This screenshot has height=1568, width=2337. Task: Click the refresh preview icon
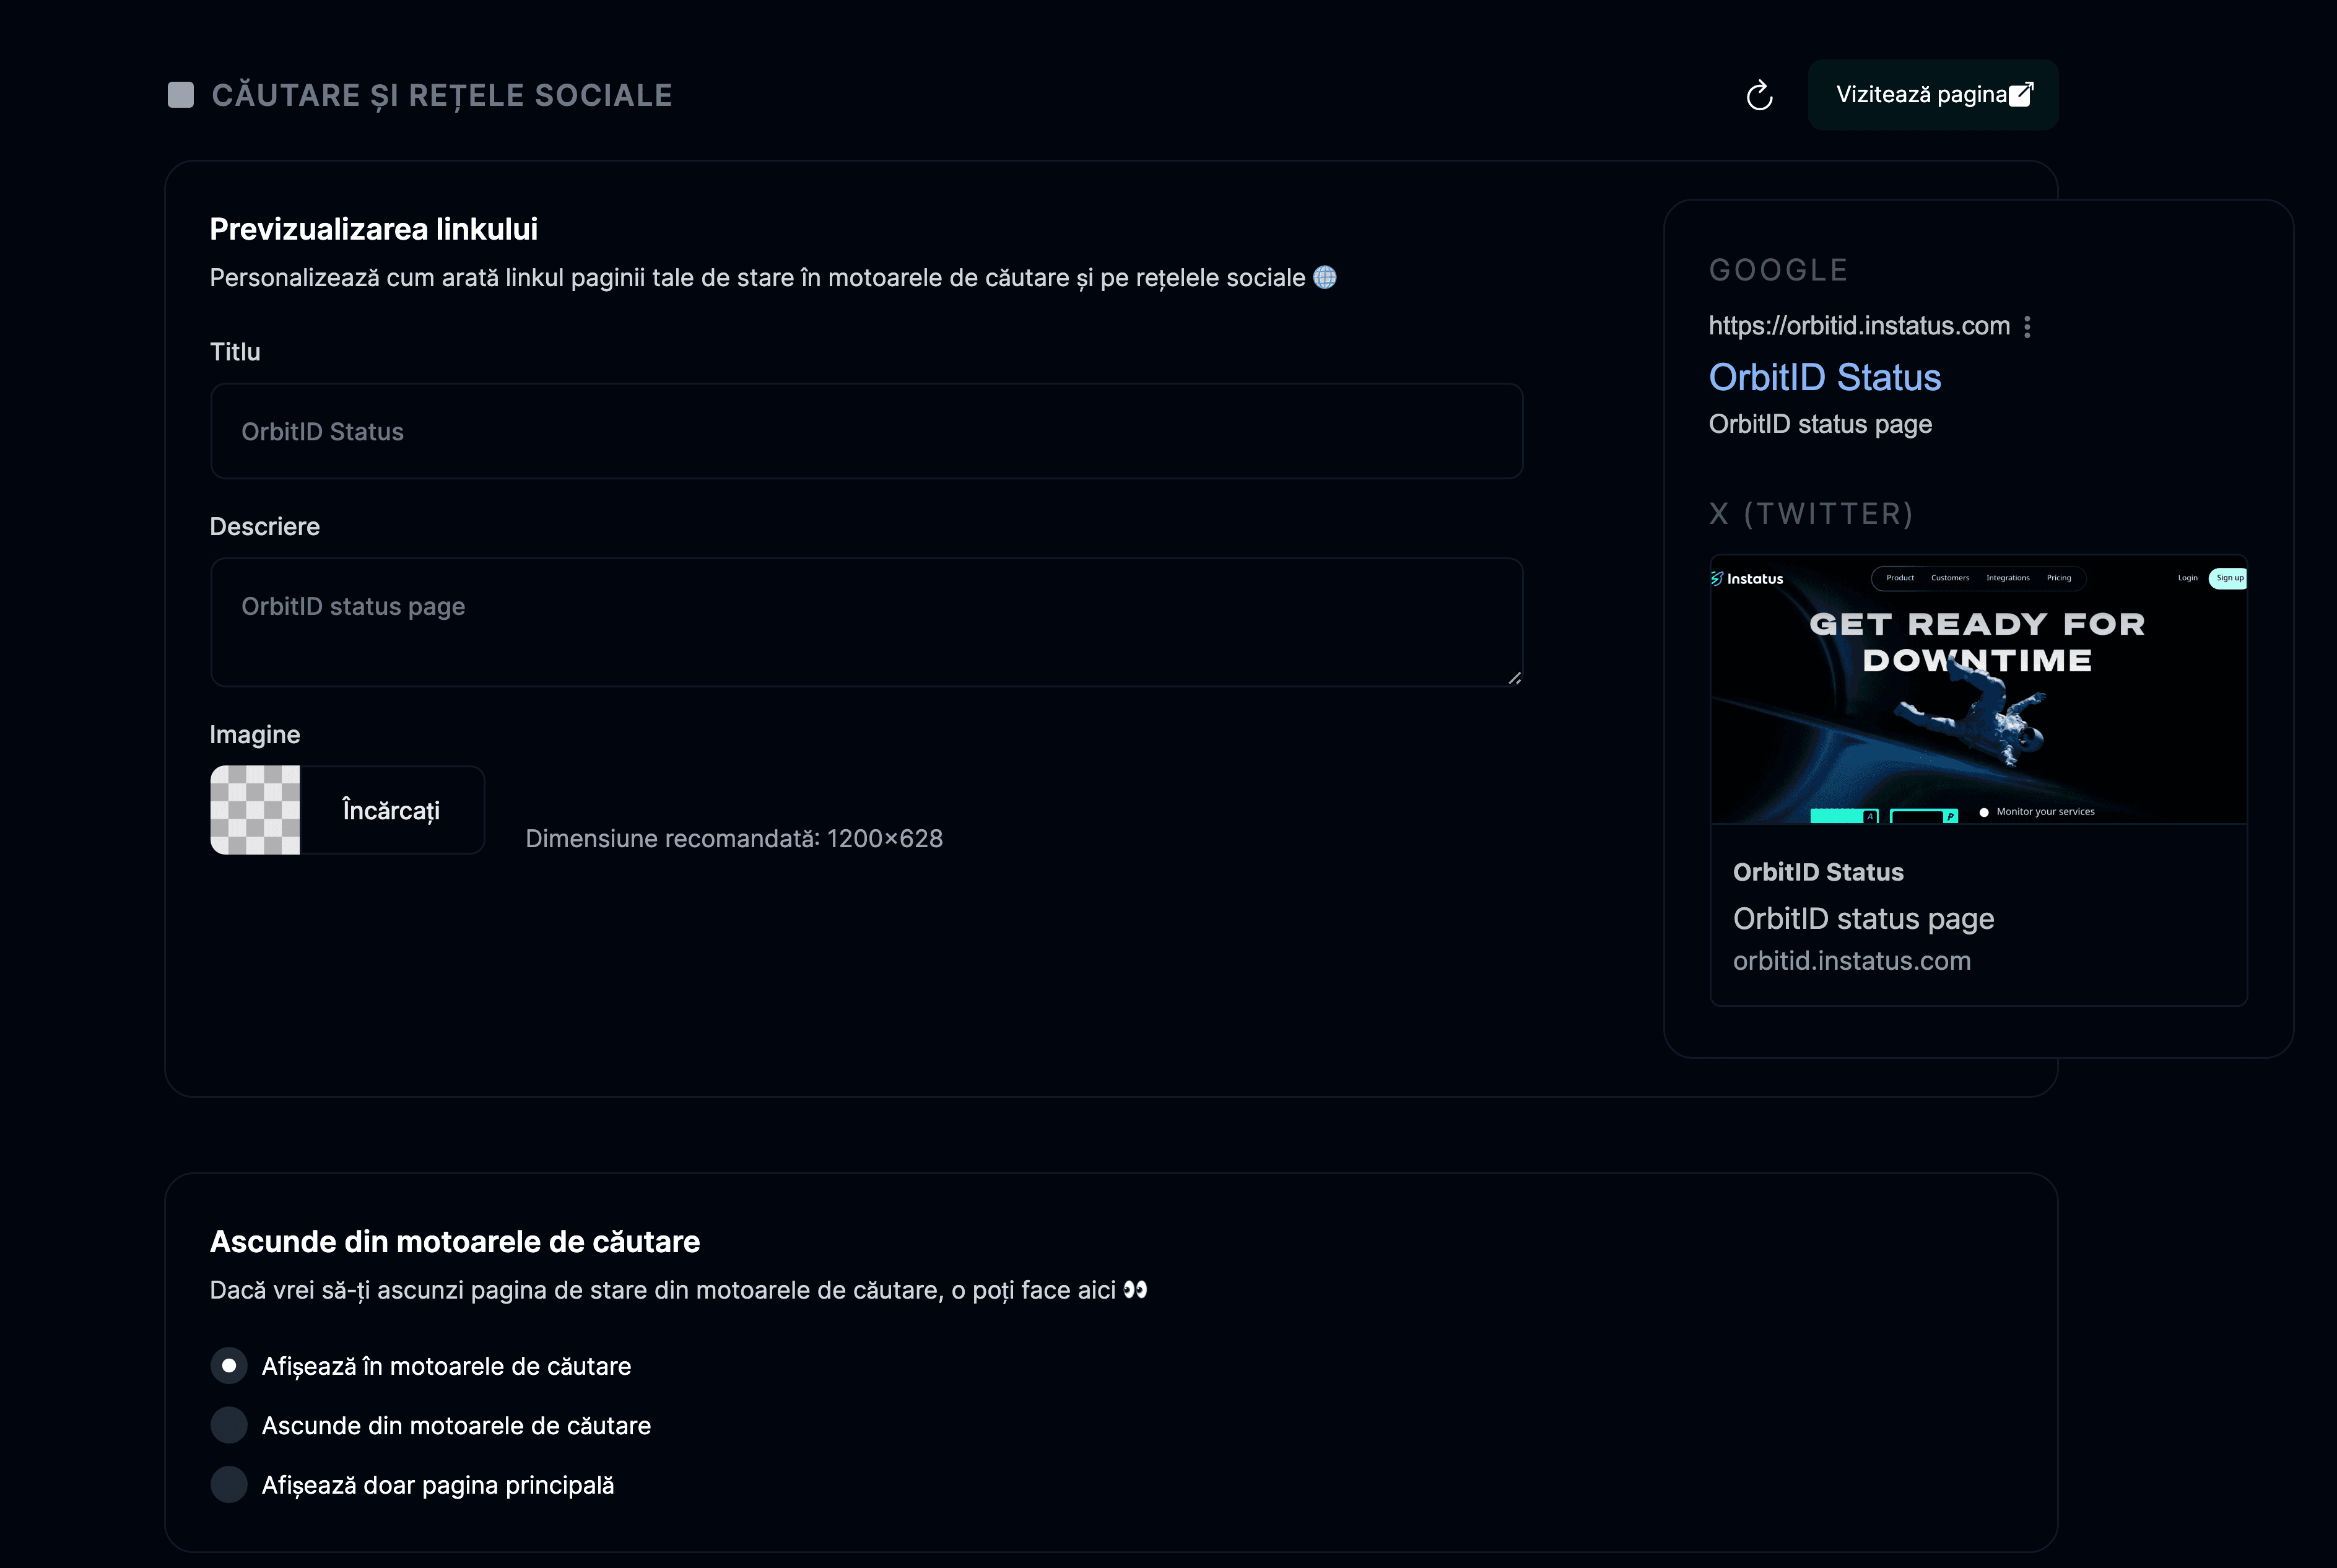click(1759, 96)
